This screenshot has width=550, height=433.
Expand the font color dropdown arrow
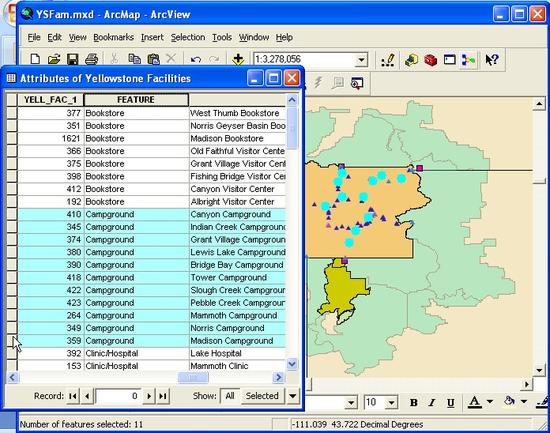pyautogui.click(x=490, y=402)
